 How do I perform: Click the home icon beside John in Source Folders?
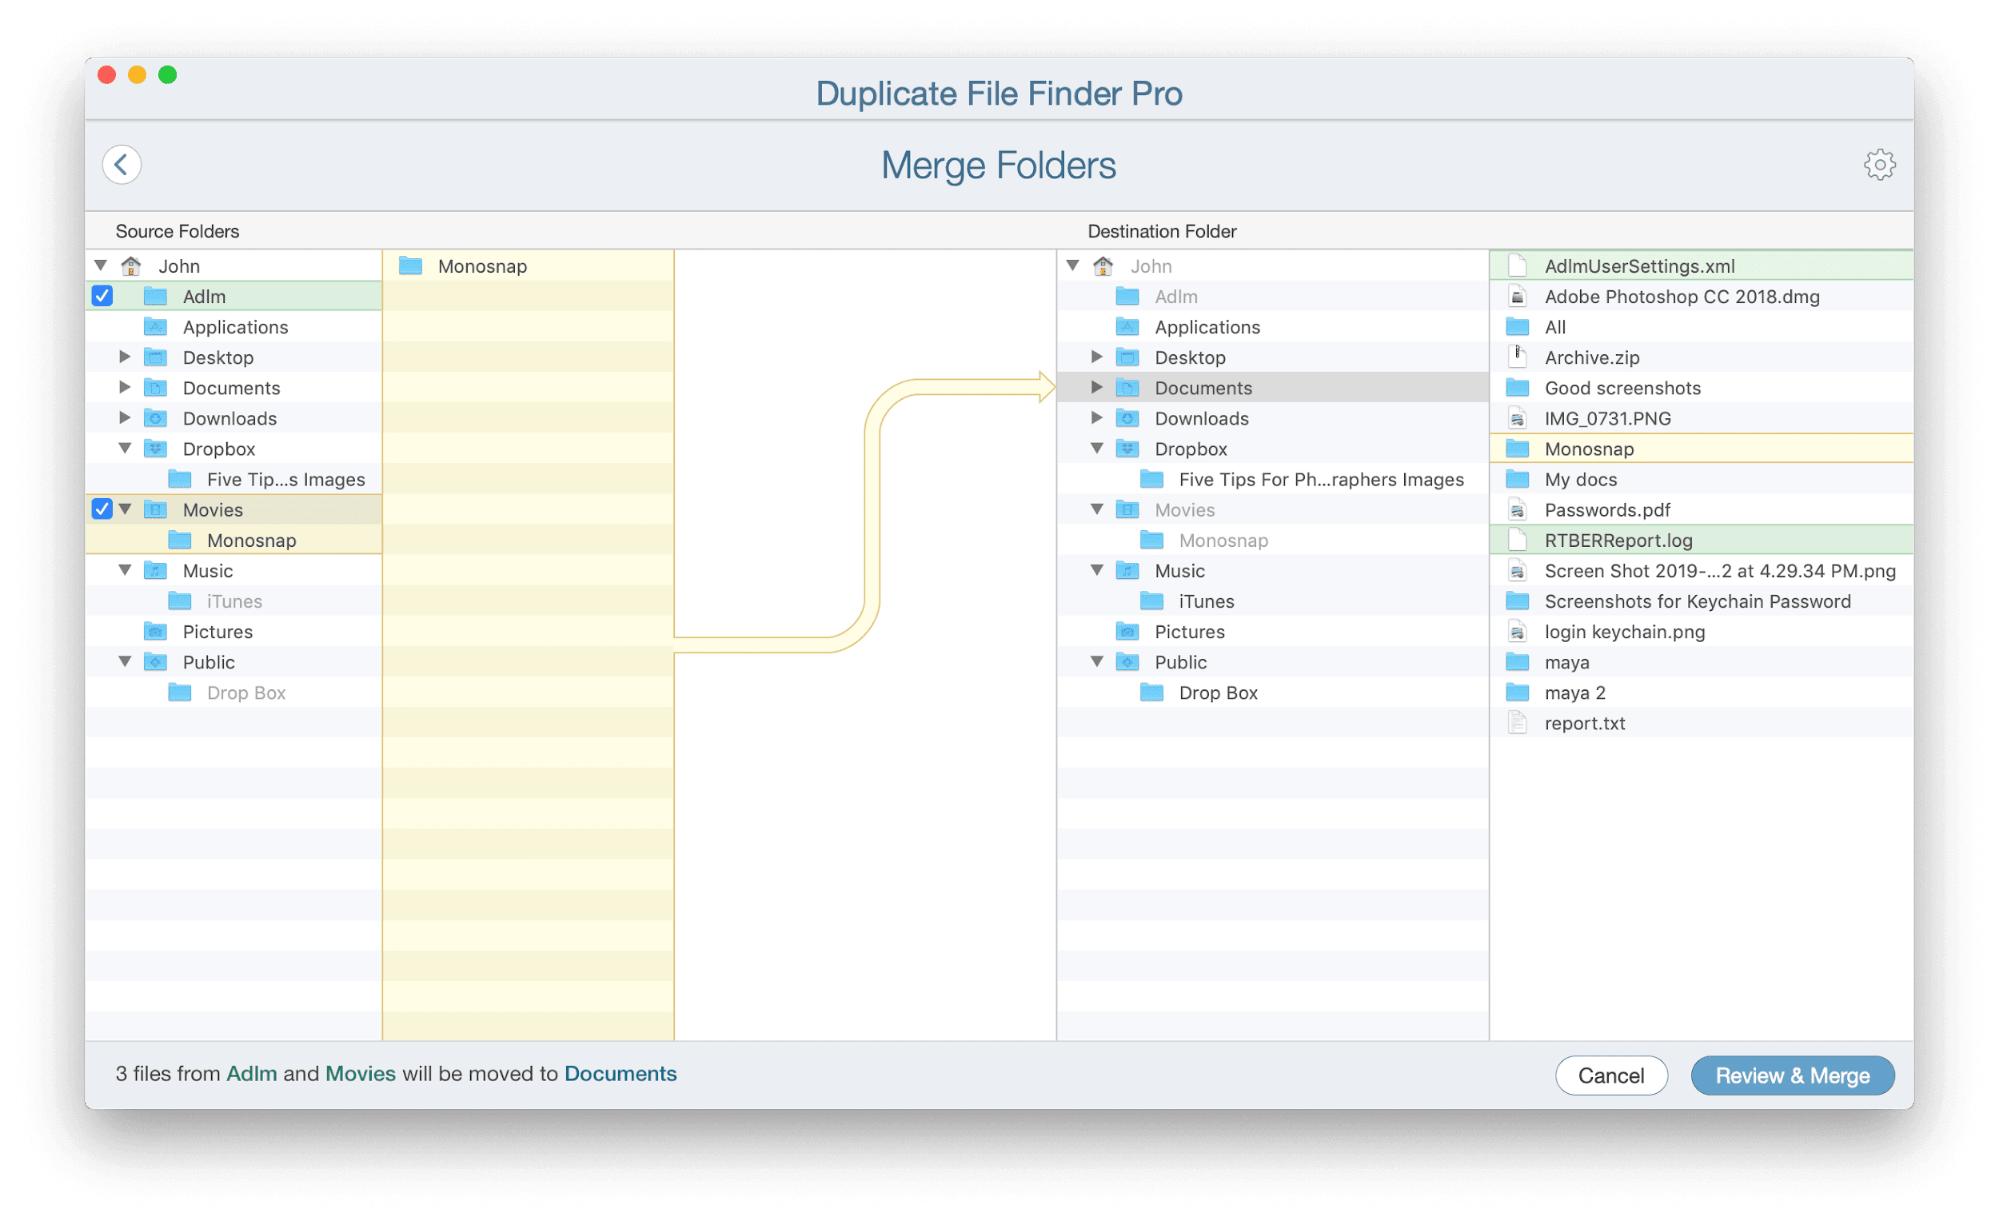pyautogui.click(x=131, y=265)
